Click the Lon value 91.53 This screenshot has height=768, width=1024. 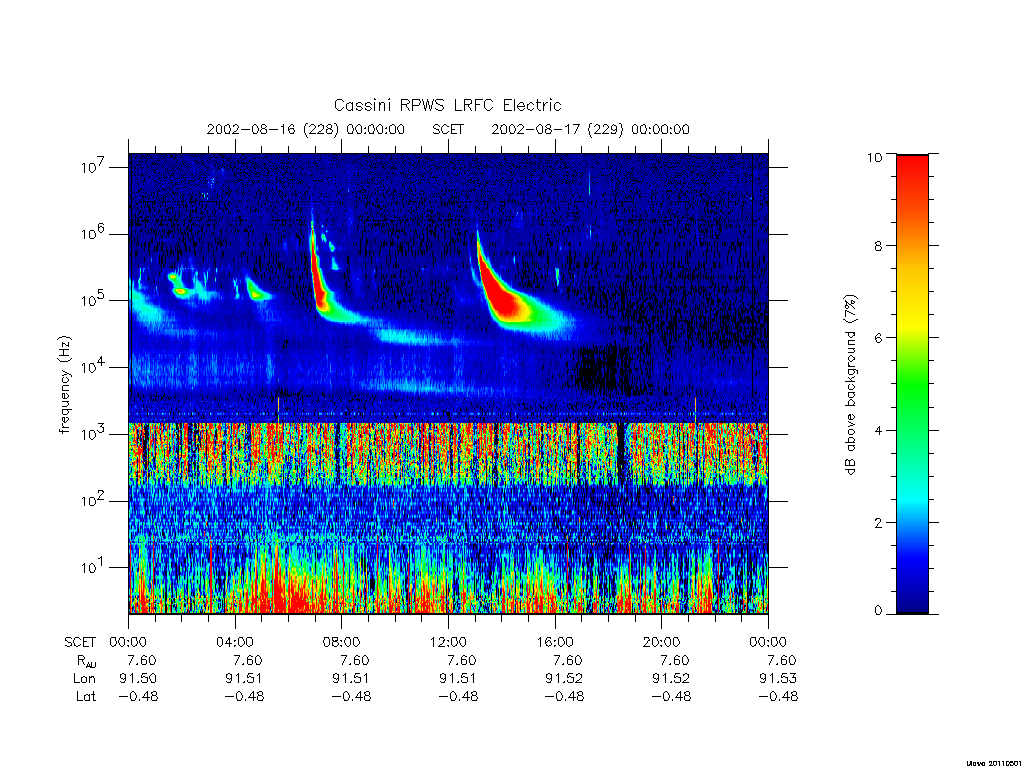pyautogui.click(x=778, y=679)
